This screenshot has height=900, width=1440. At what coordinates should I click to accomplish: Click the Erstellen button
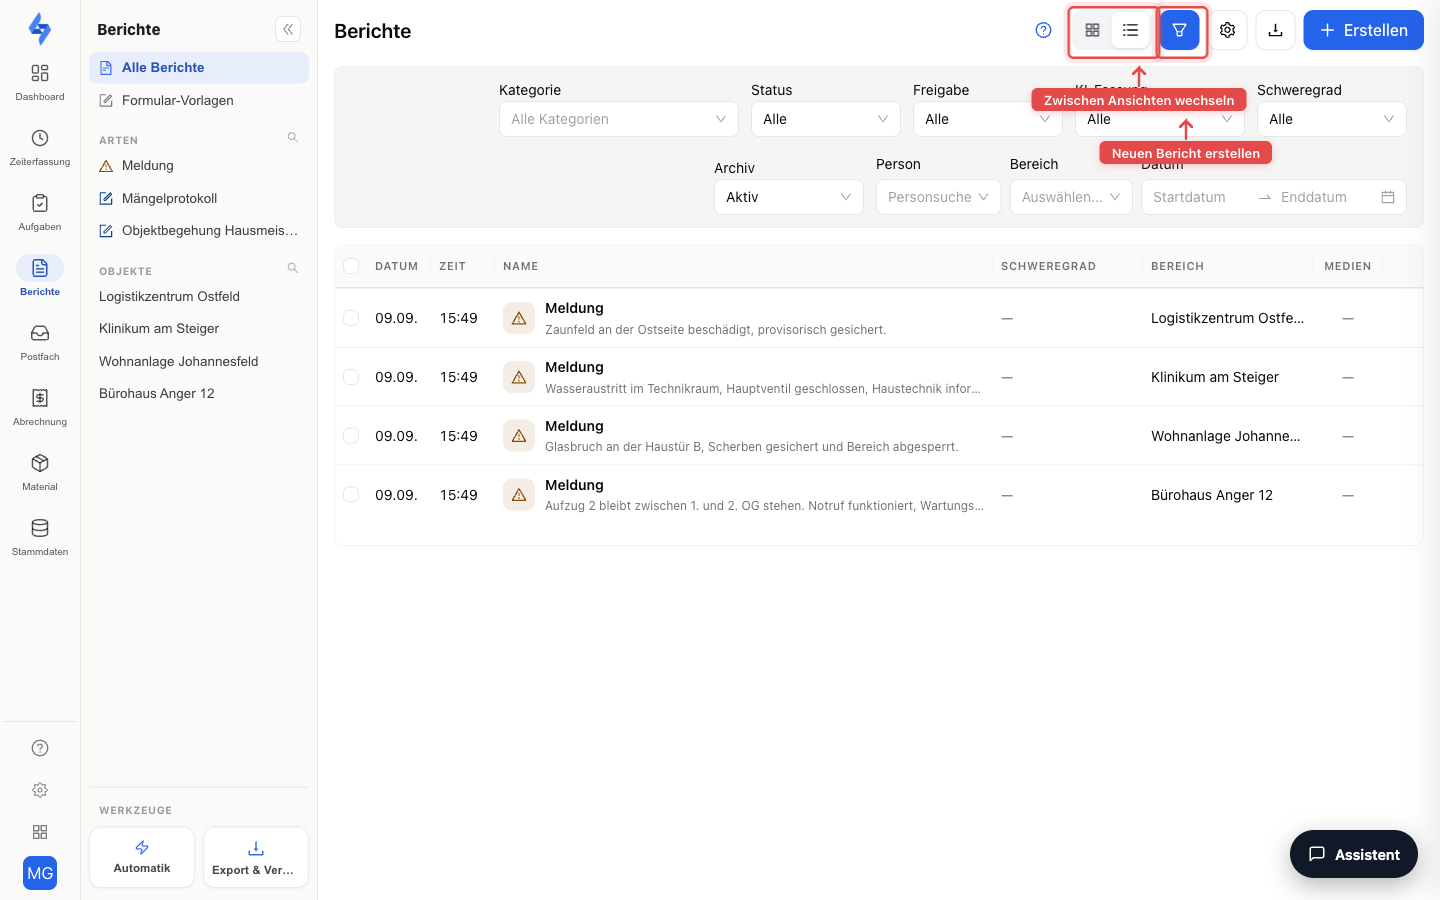[x=1363, y=30]
